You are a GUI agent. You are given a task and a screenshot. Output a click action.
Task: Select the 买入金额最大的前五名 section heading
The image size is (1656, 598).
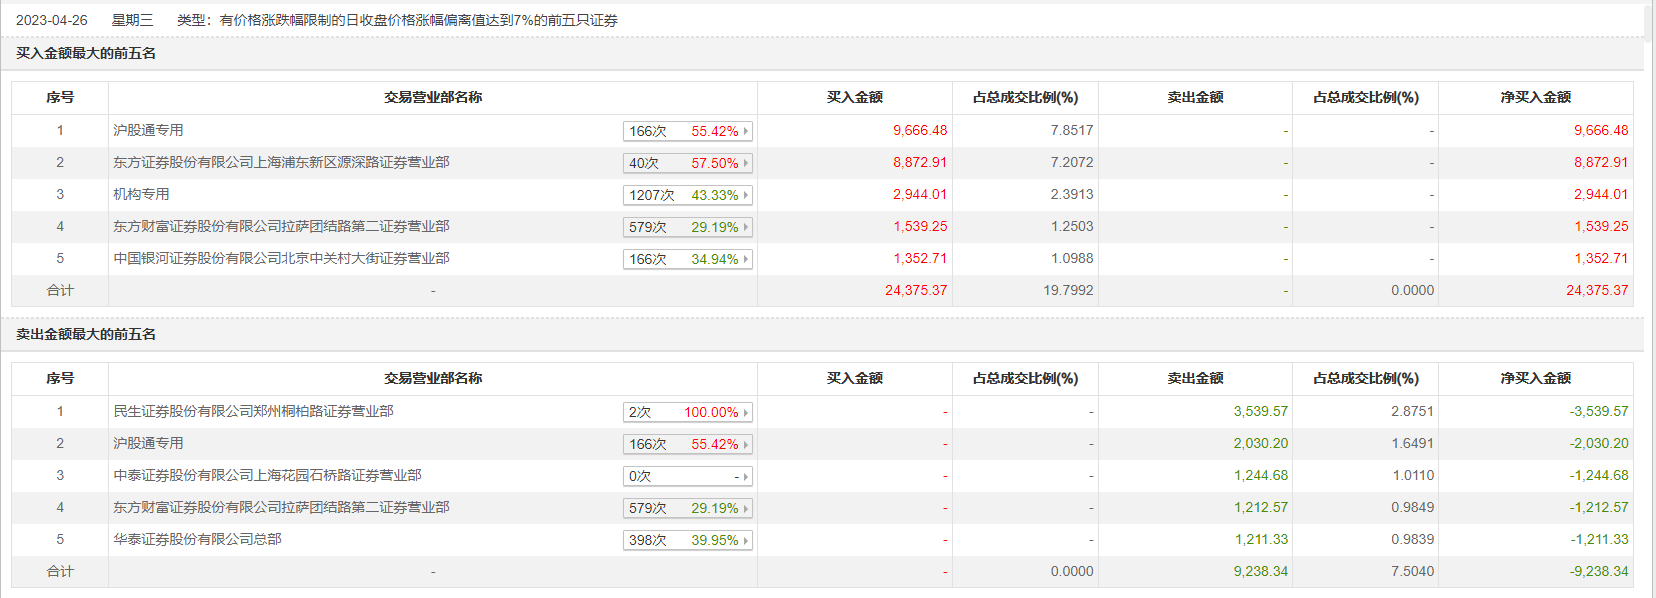tap(86, 53)
